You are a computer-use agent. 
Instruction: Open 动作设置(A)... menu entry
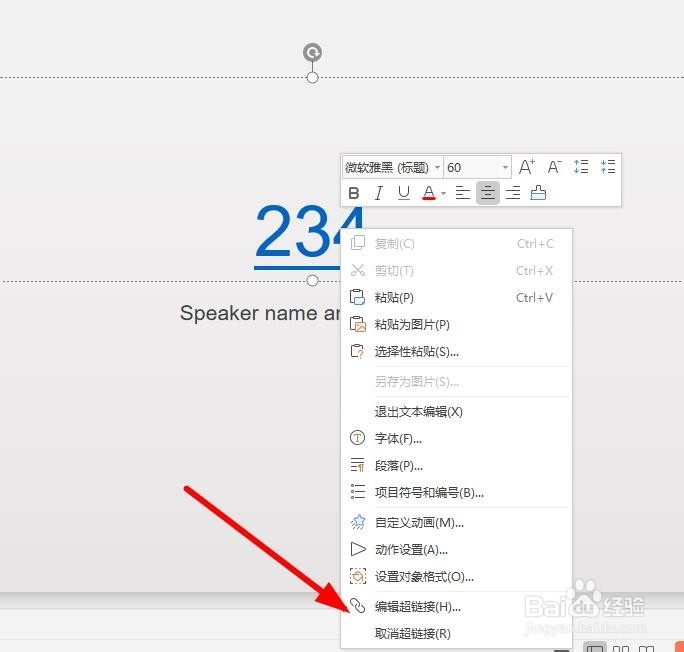[x=456, y=550]
